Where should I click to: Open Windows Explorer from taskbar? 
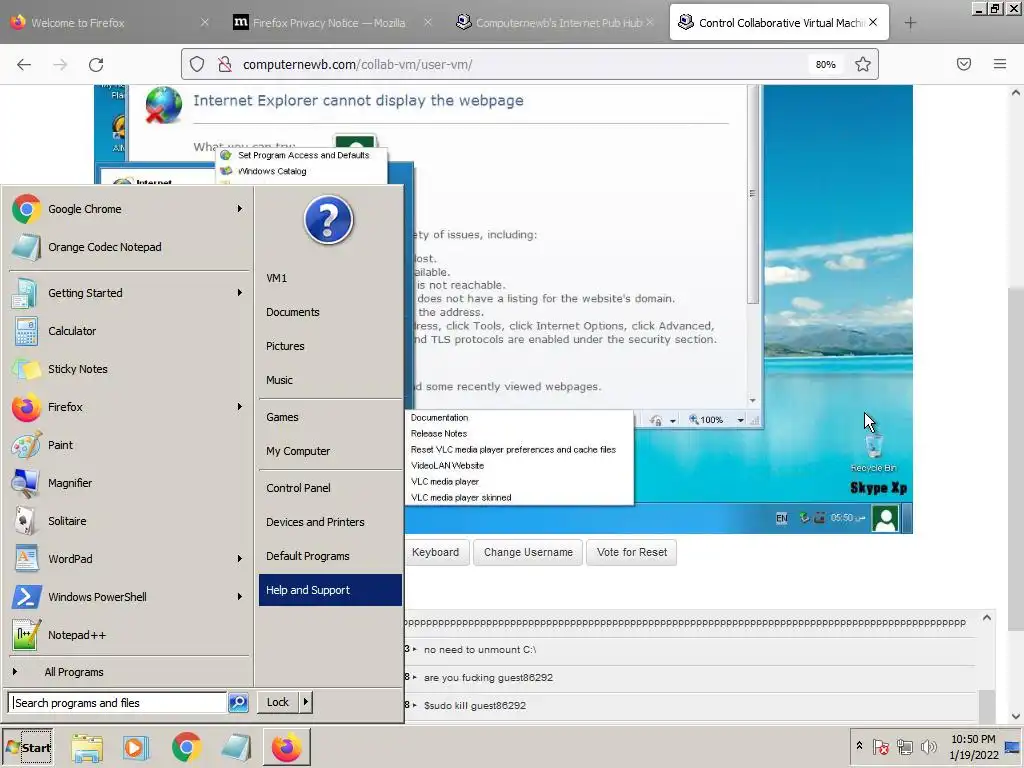click(87, 748)
